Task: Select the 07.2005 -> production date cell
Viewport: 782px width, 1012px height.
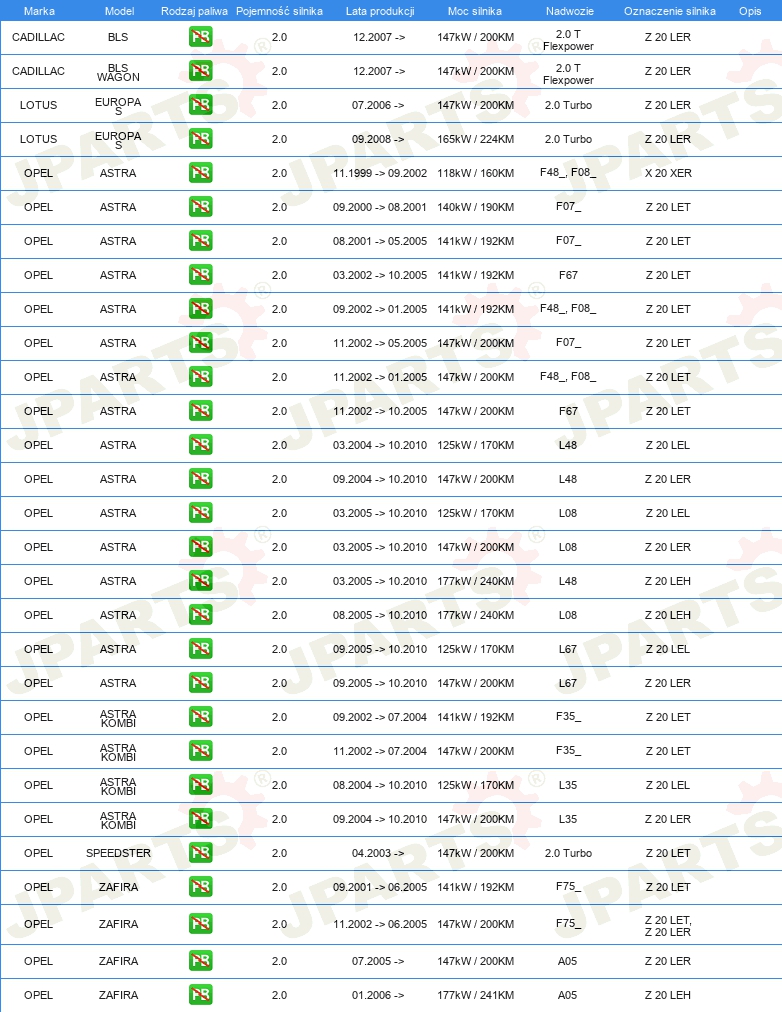Action: click(x=378, y=961)
